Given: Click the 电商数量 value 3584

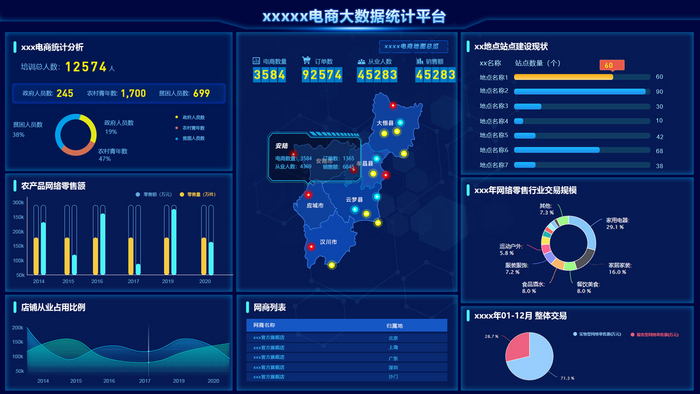Looking at the screenshot, I should click(x=269, y=75).
